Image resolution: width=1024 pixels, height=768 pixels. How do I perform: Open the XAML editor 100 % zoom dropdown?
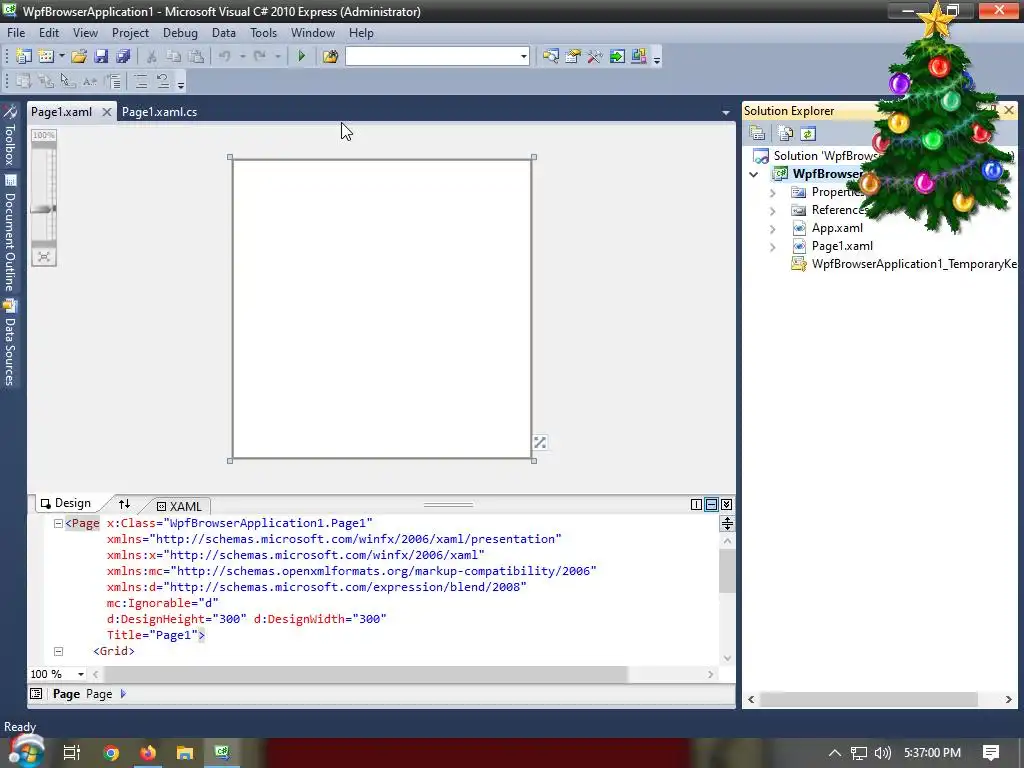click(x=81, y=674)
